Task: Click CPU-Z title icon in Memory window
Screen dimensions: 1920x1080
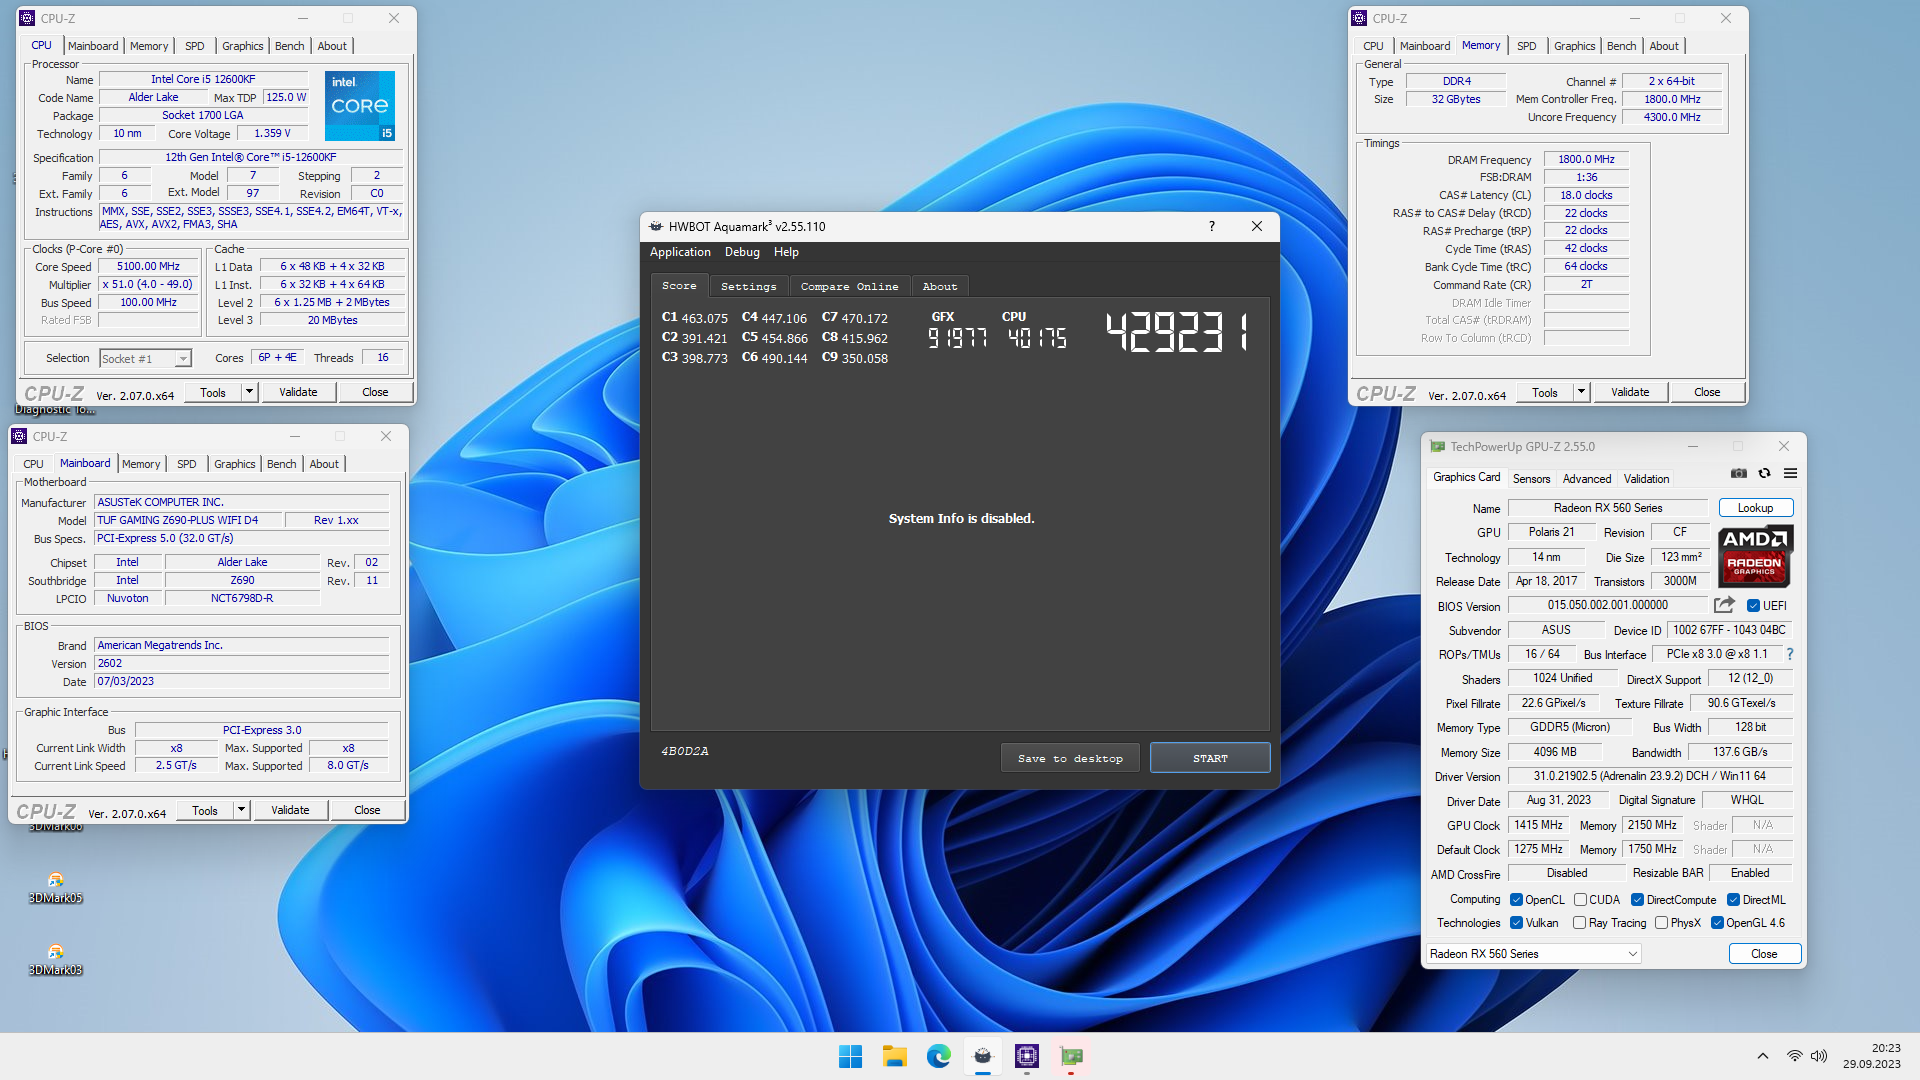Action: (1359, 18)
